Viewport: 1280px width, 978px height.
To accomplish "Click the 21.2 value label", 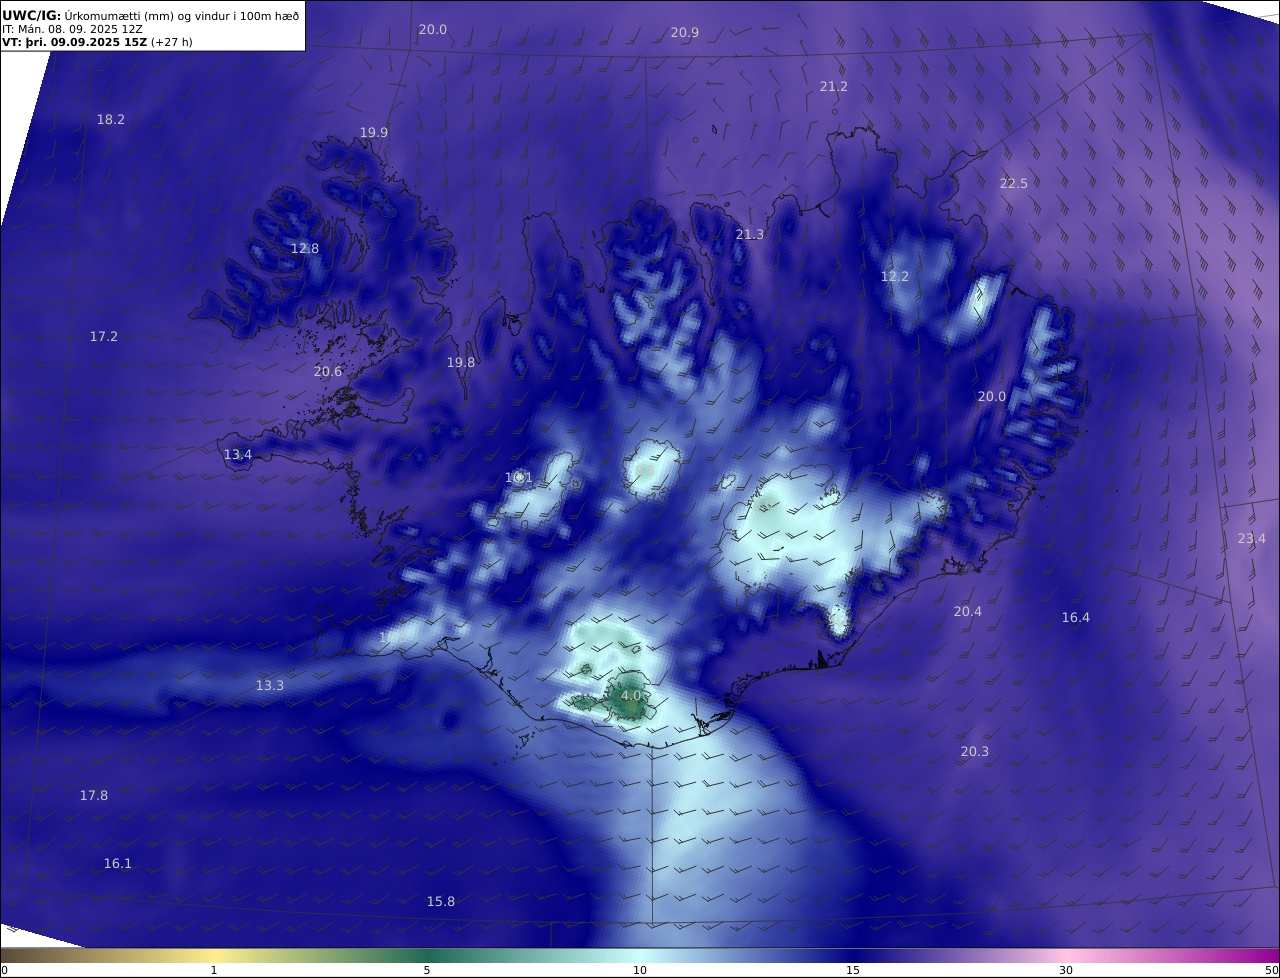I will (x=833, y=87).
